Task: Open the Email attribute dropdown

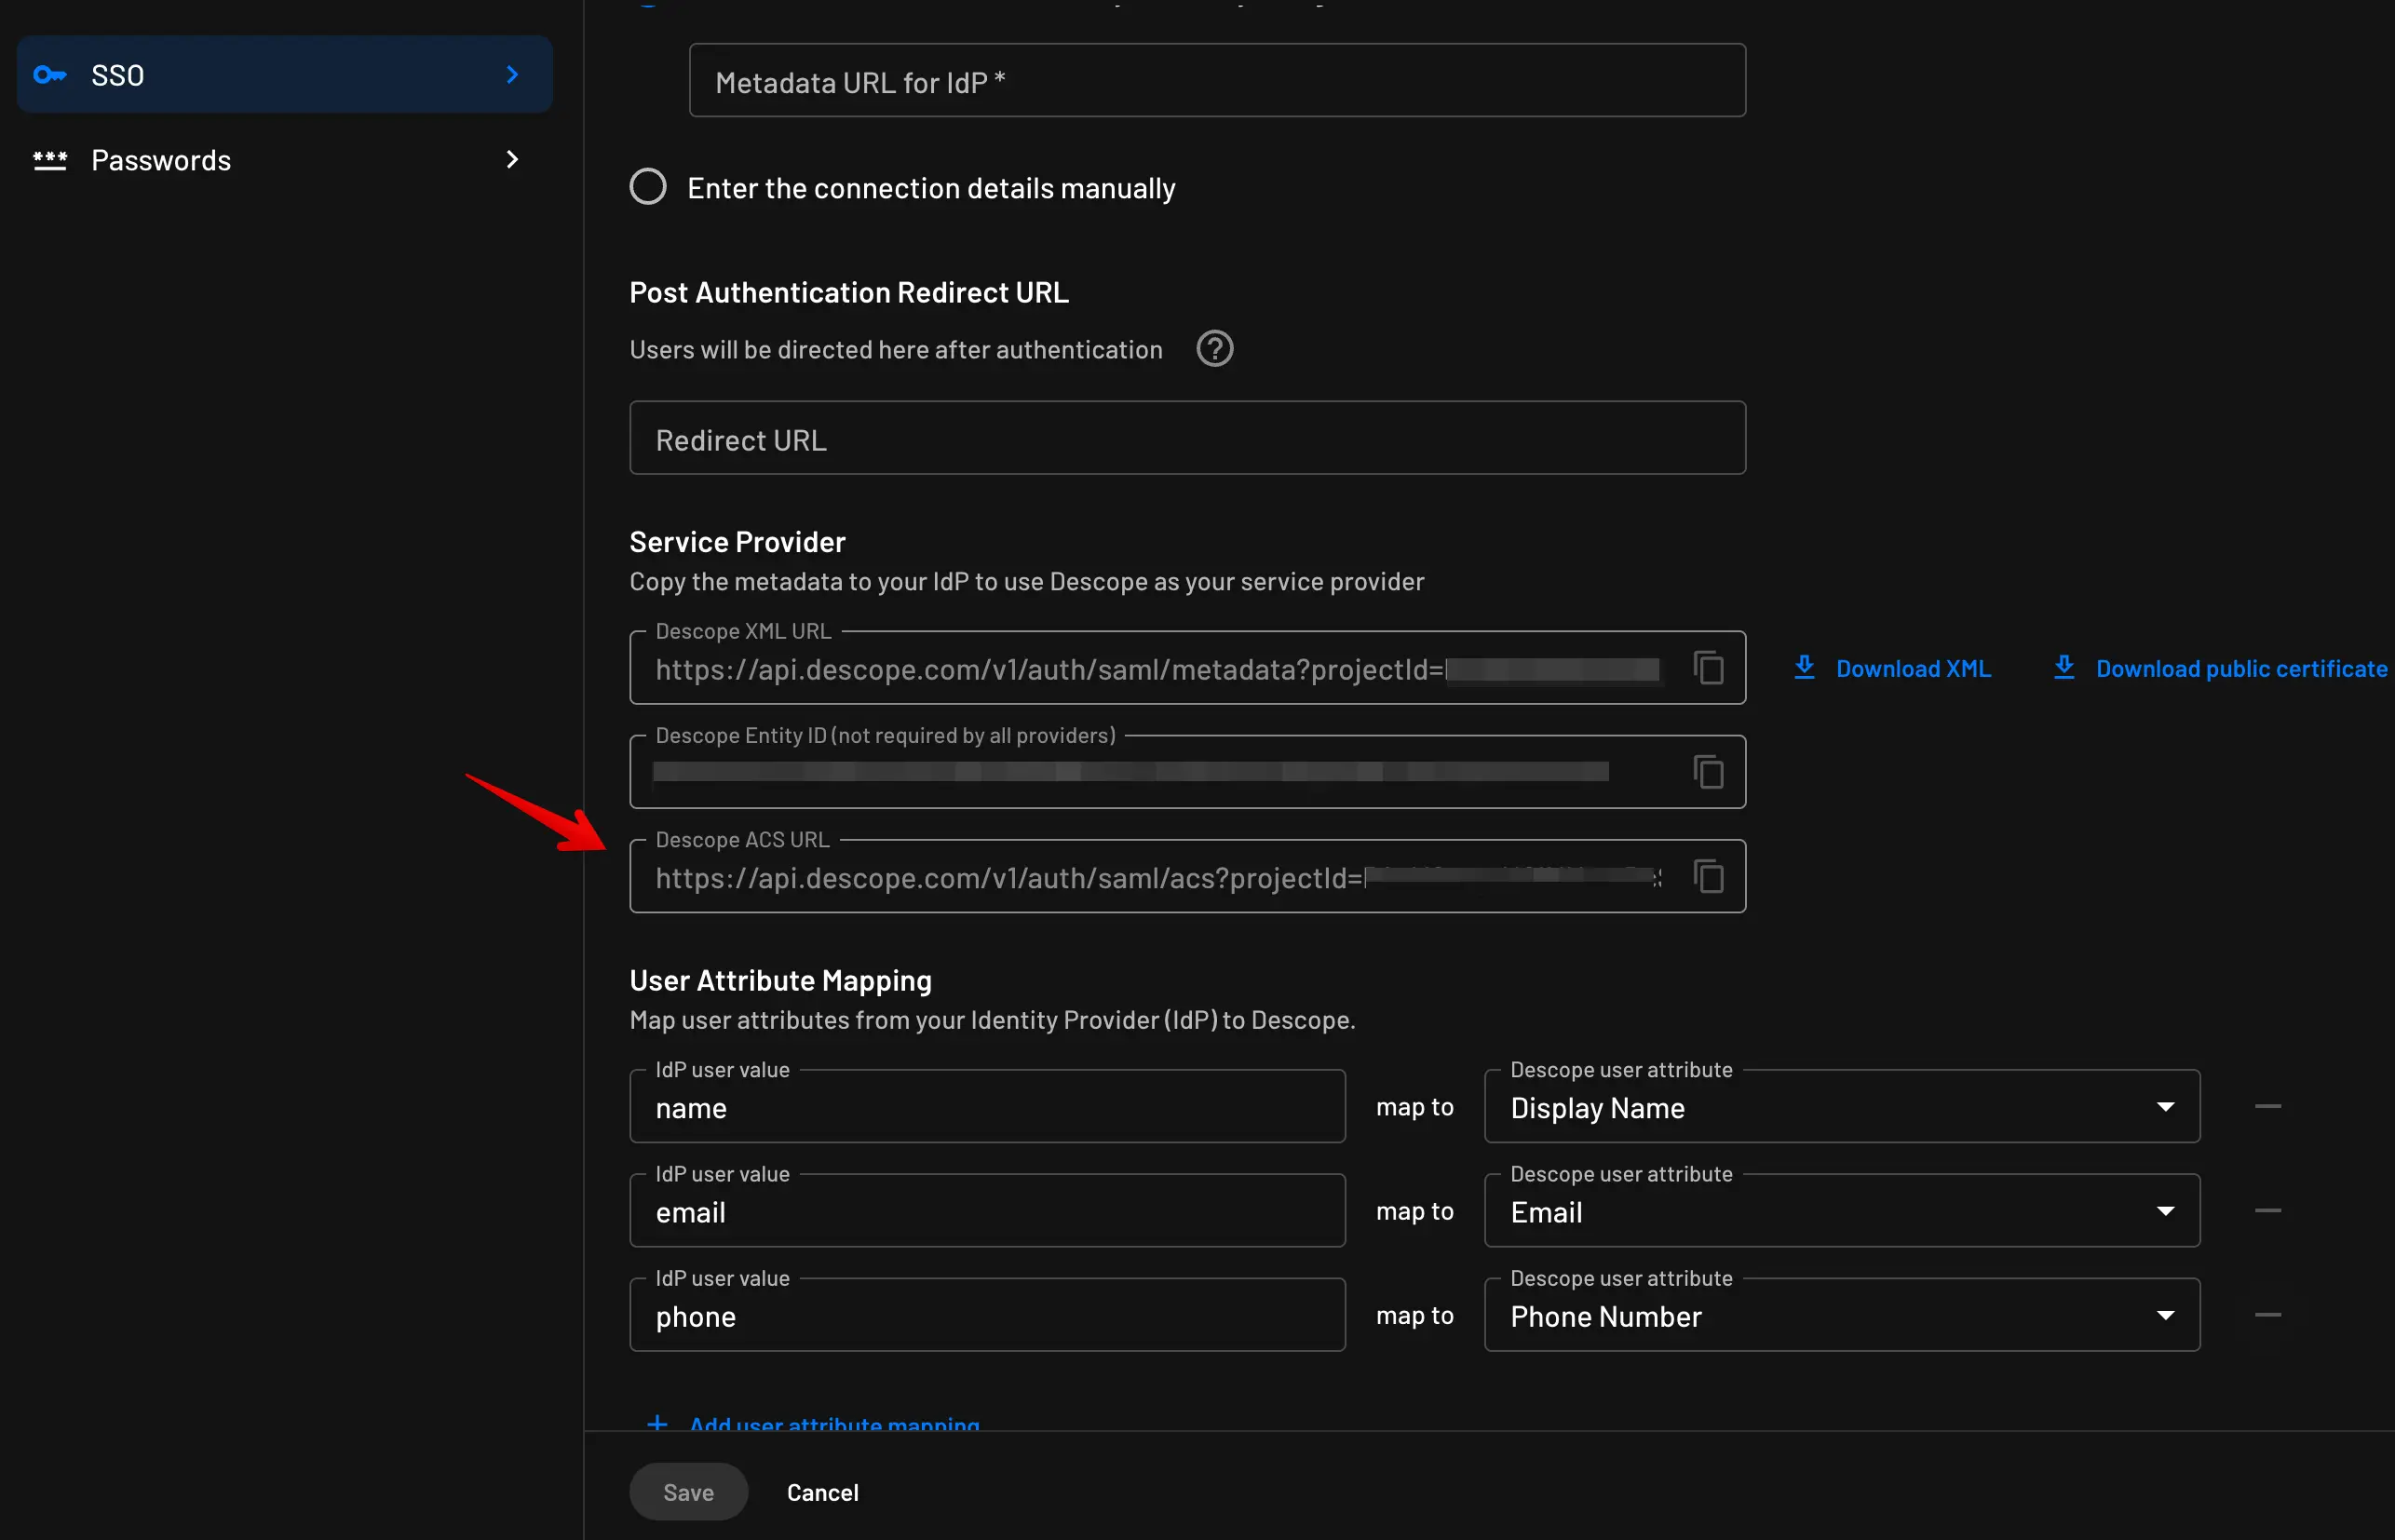Action: pos(2166,1210)
